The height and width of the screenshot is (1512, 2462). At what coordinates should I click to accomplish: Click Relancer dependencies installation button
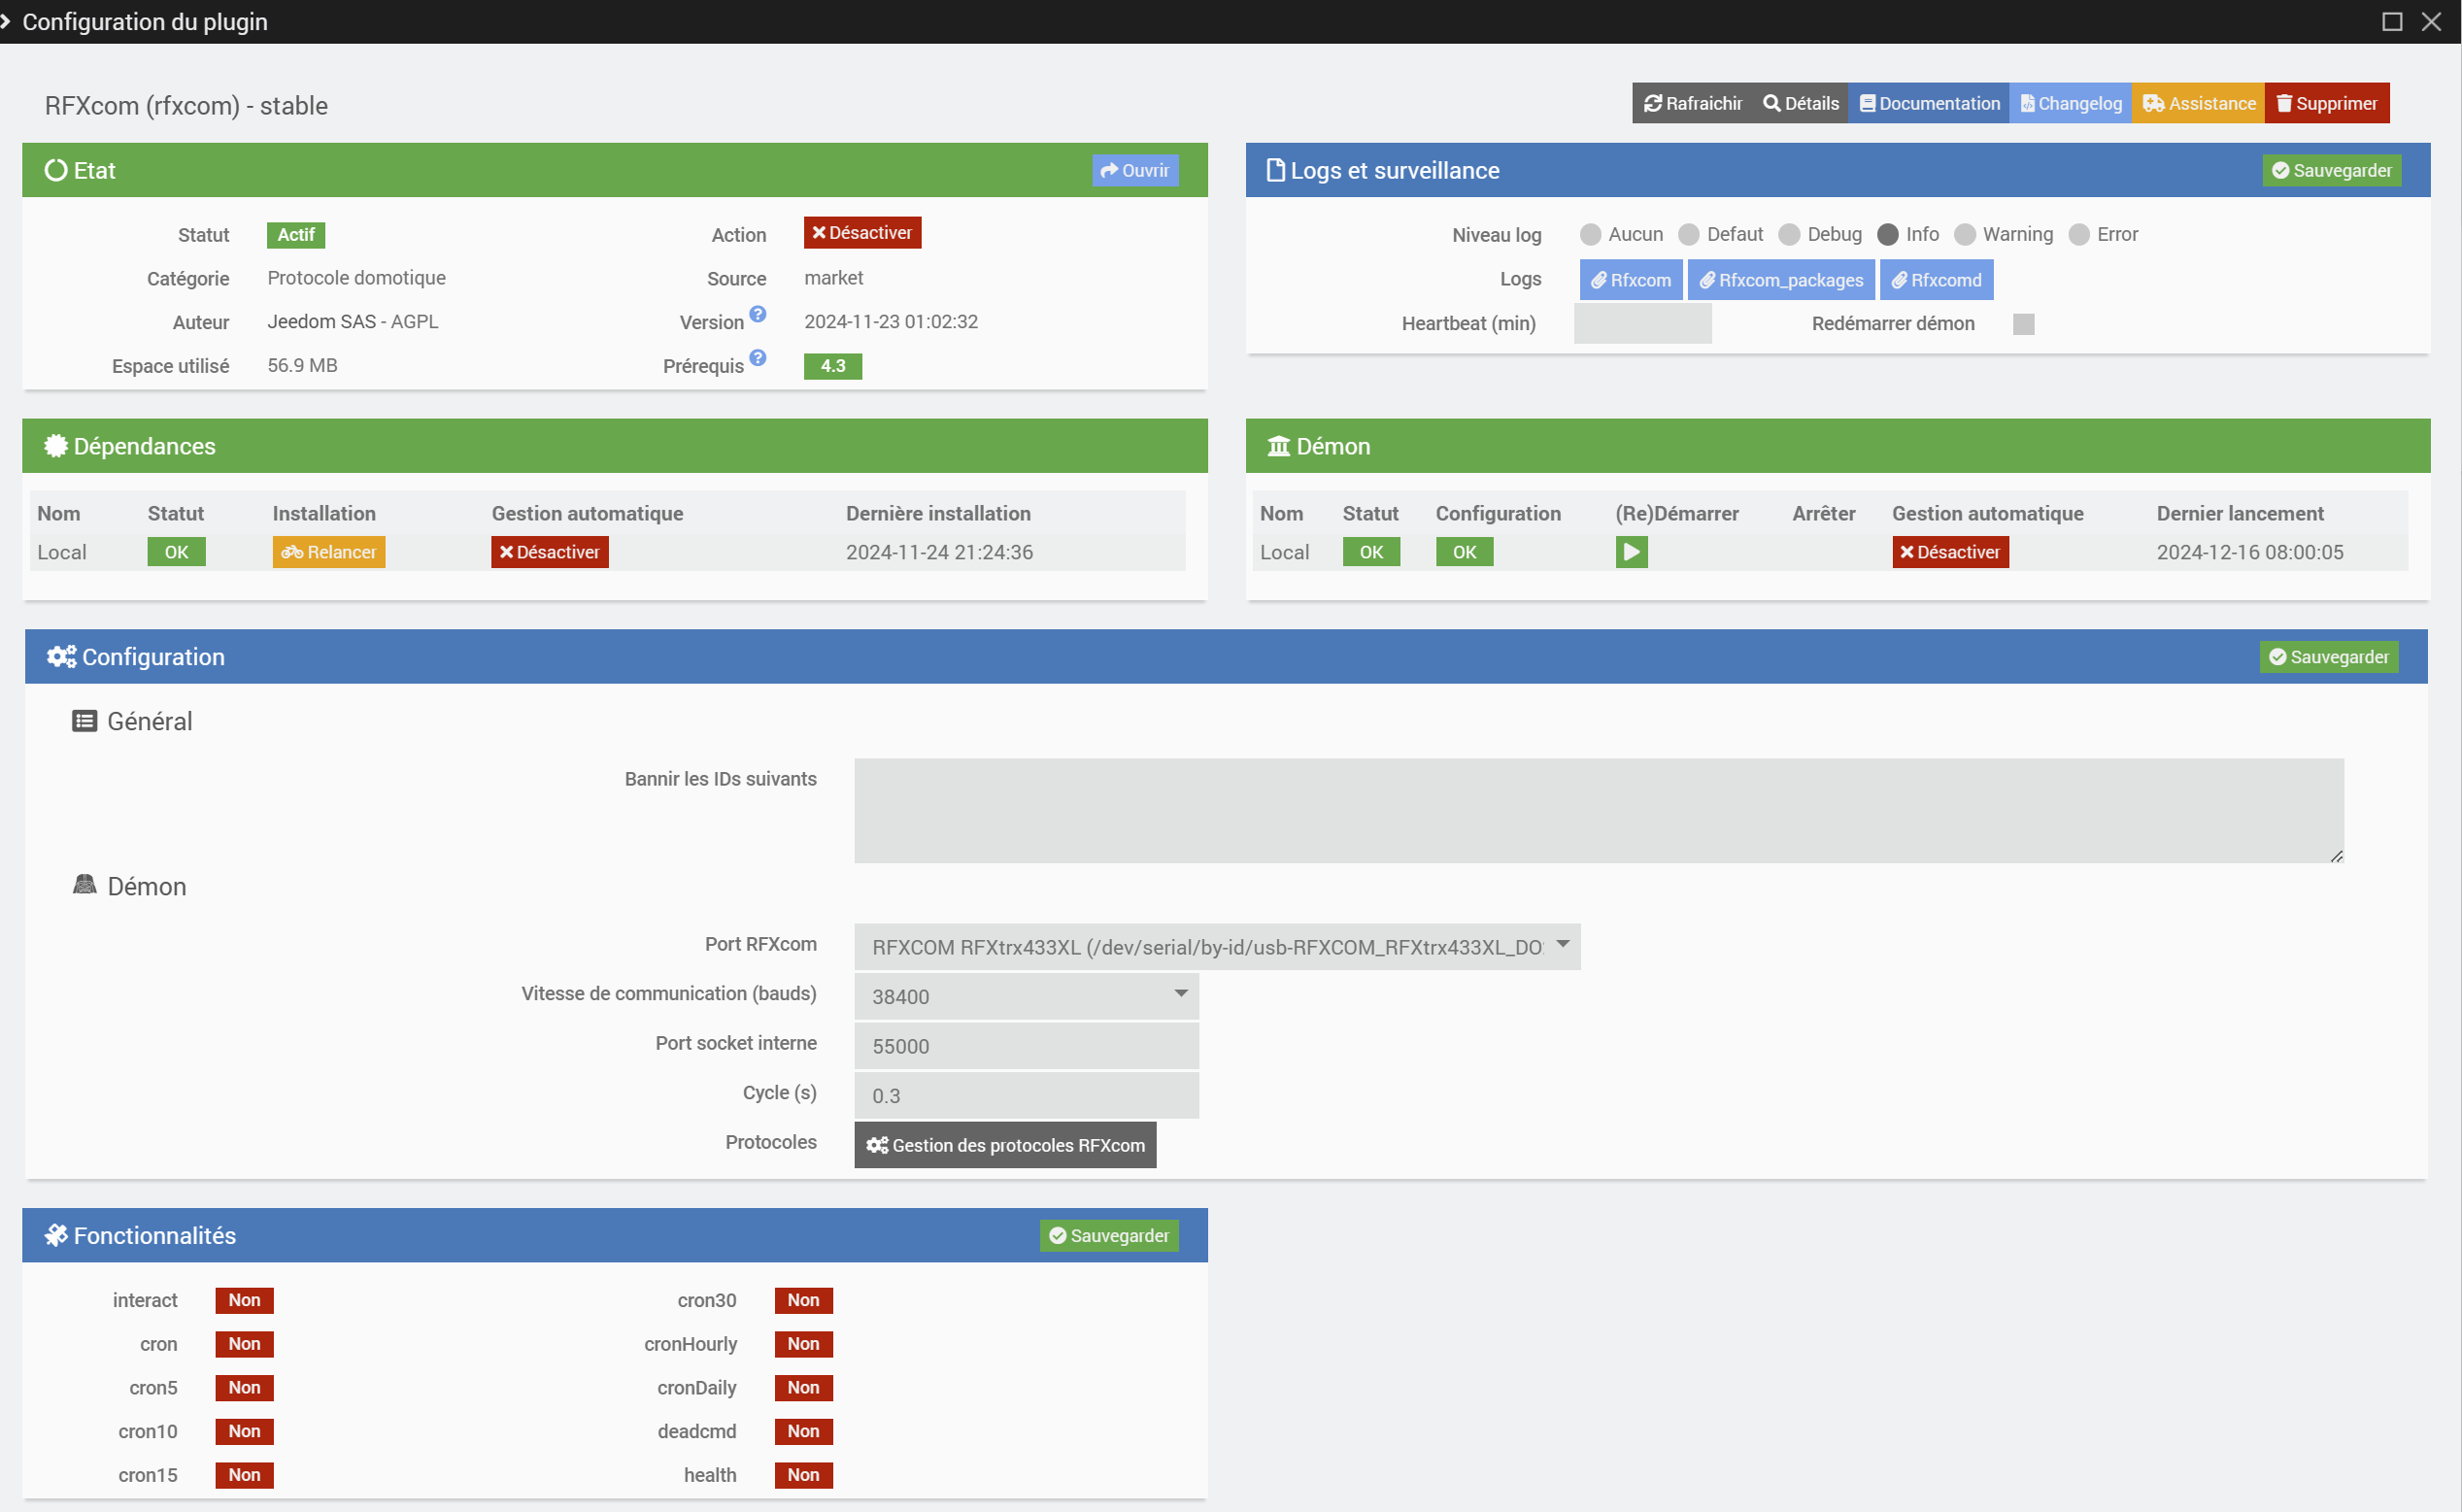pos(328,552)
